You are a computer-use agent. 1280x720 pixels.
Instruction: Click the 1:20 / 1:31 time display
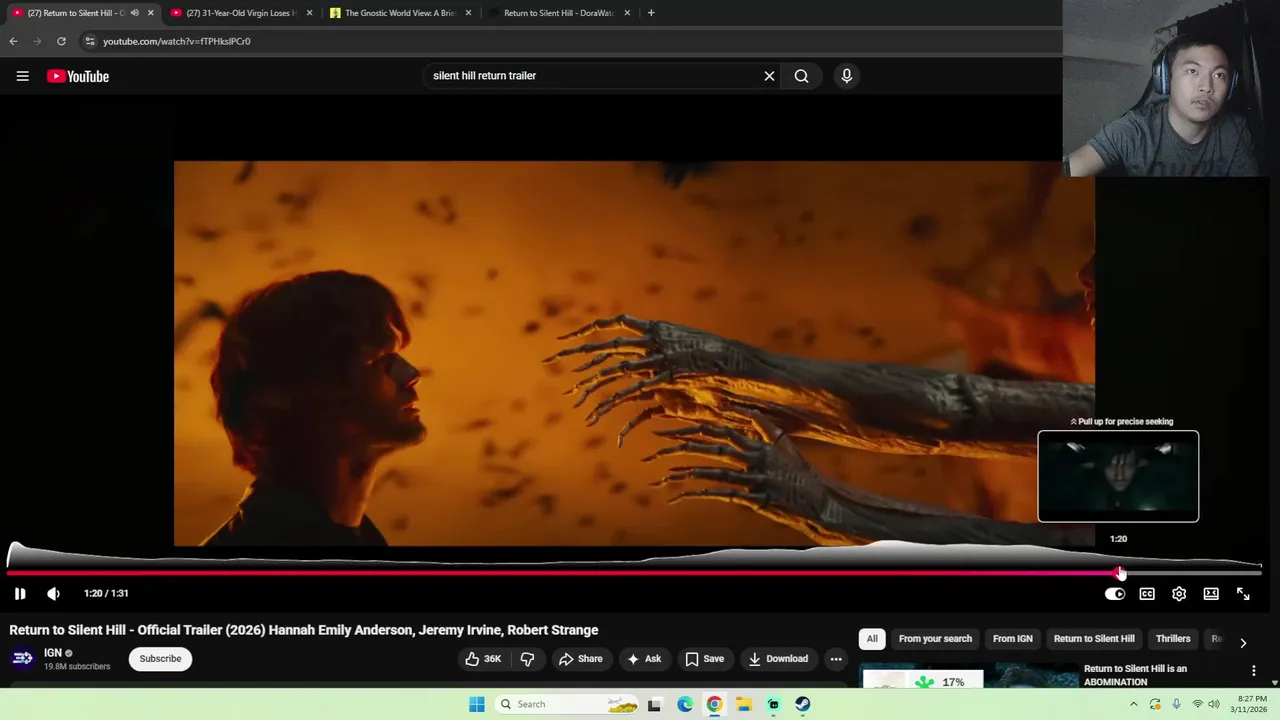pyautogui.click(x=106, y=593)
